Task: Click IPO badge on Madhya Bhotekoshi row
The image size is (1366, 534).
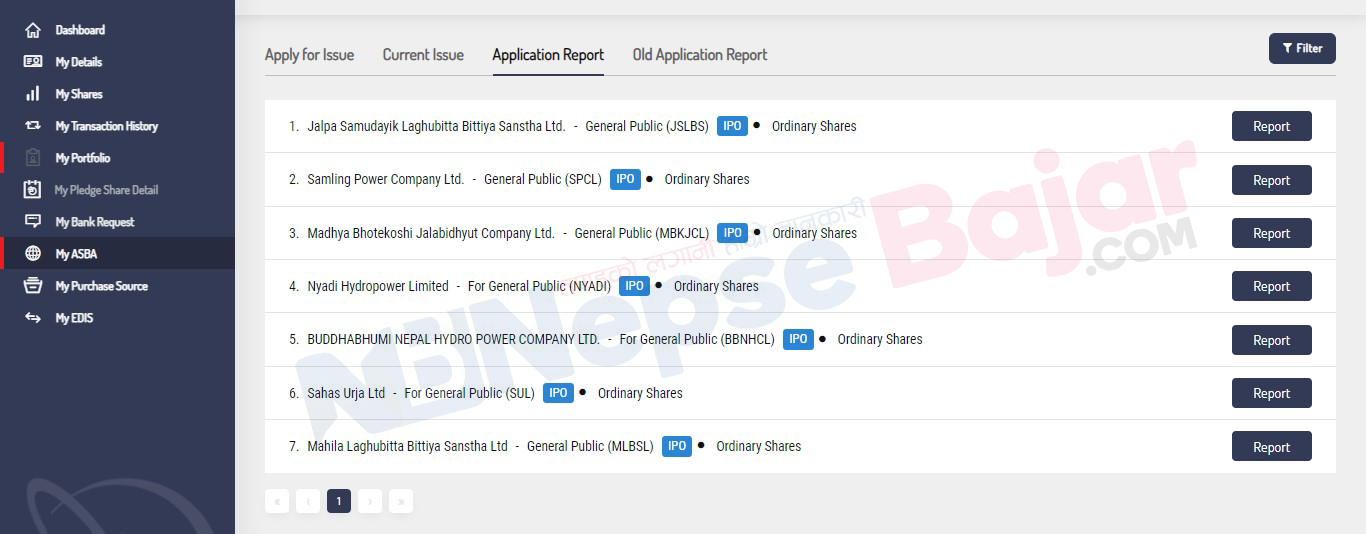Action: [x=733, y=233]
